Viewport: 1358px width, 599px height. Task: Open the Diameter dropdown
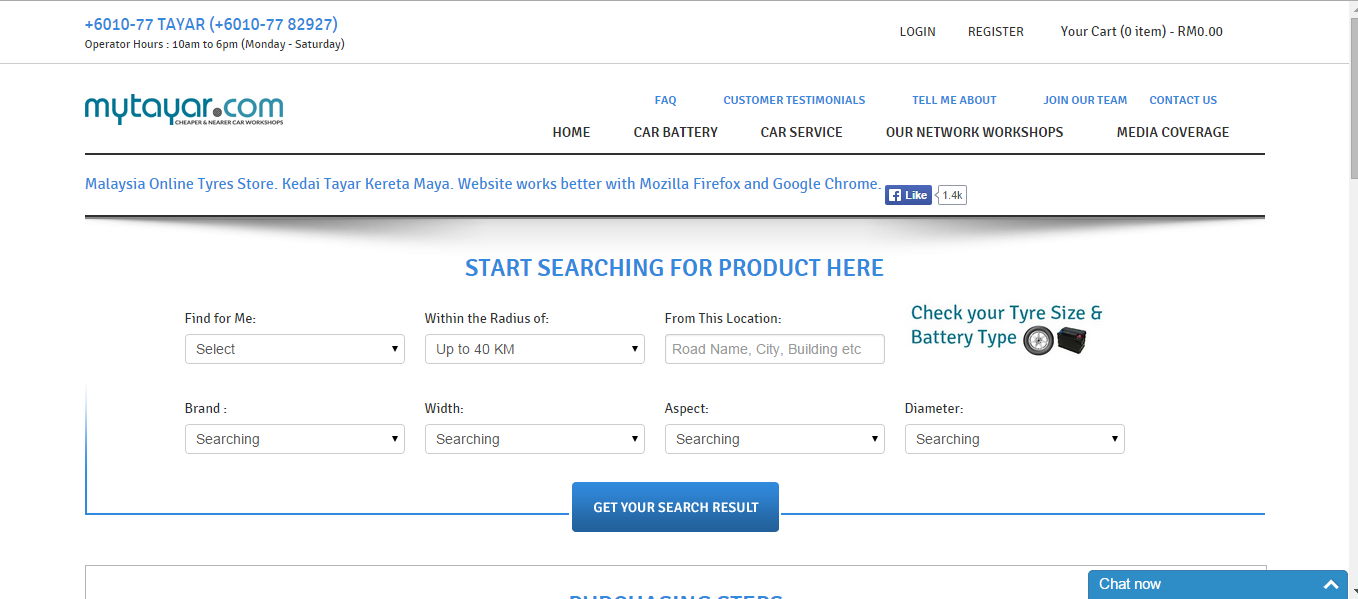click(1015, 439)
